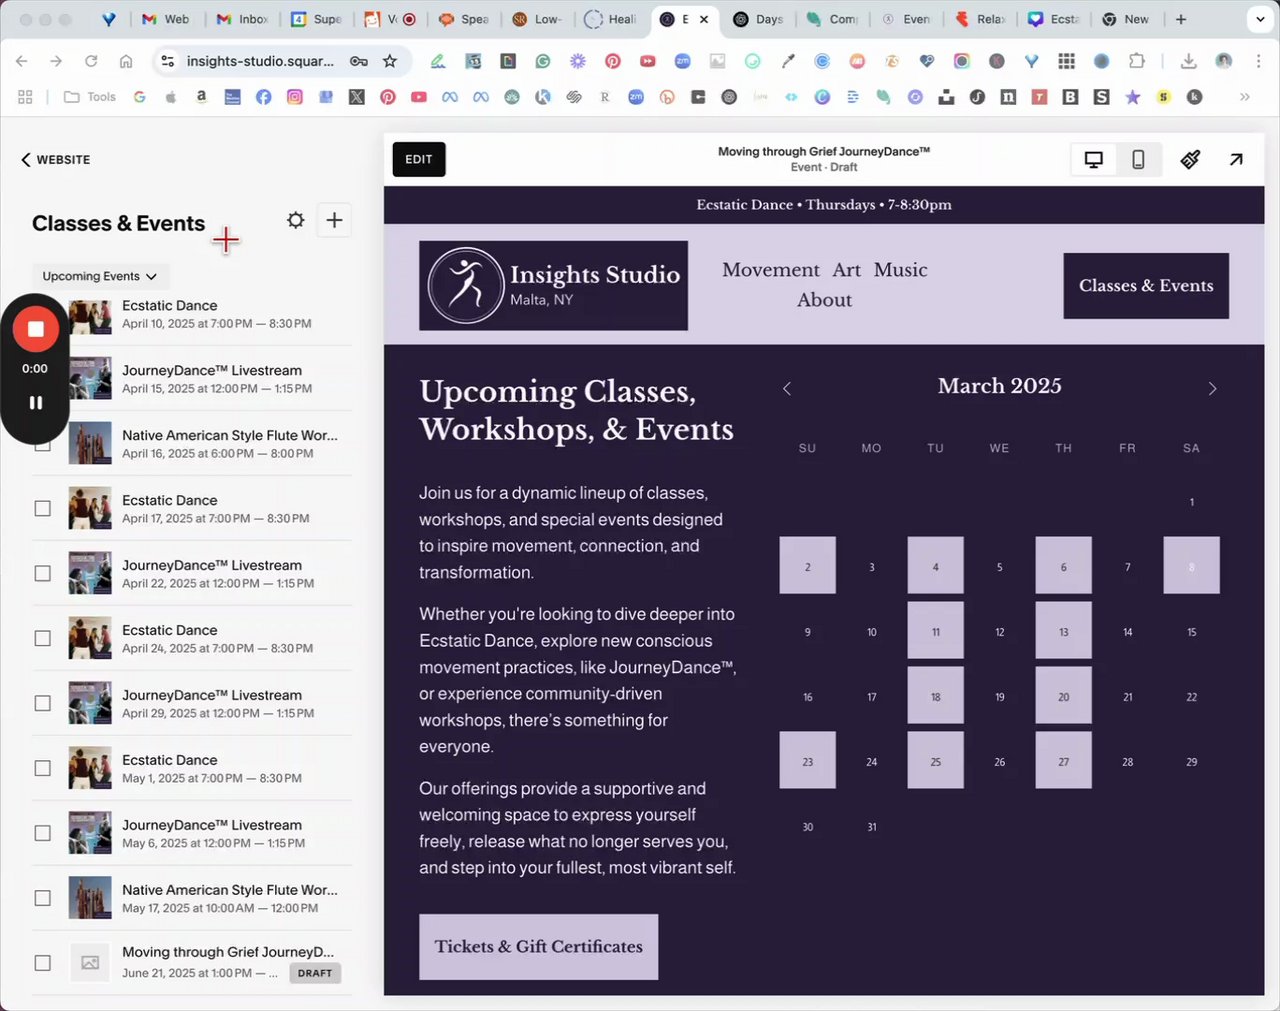Tick checkbox for Ecstatic Dance May 1

pos(42,768)
